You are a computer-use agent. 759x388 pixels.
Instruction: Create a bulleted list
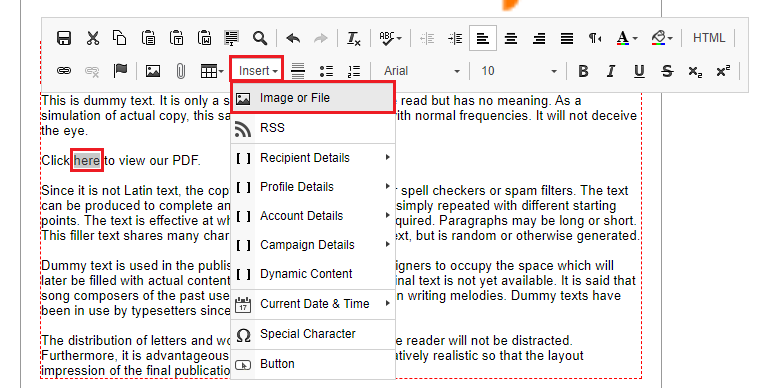[x=326, y=71]
